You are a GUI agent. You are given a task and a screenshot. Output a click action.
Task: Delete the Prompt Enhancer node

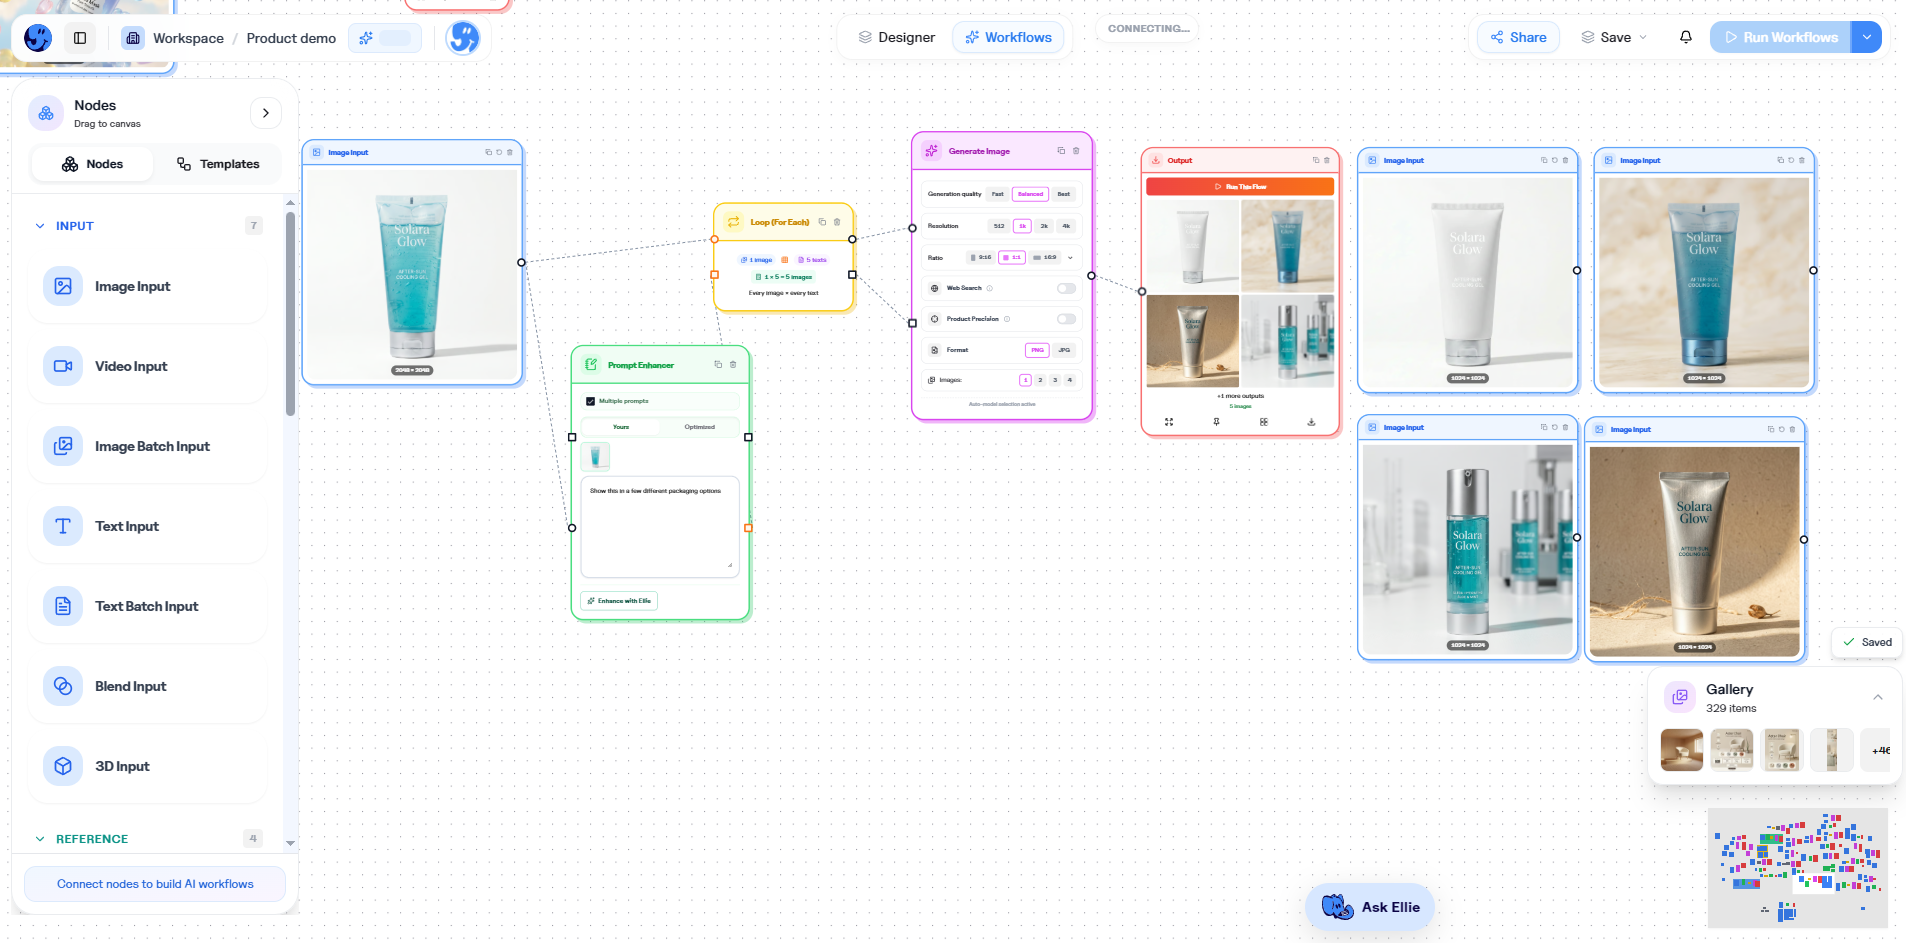point(733,364)
